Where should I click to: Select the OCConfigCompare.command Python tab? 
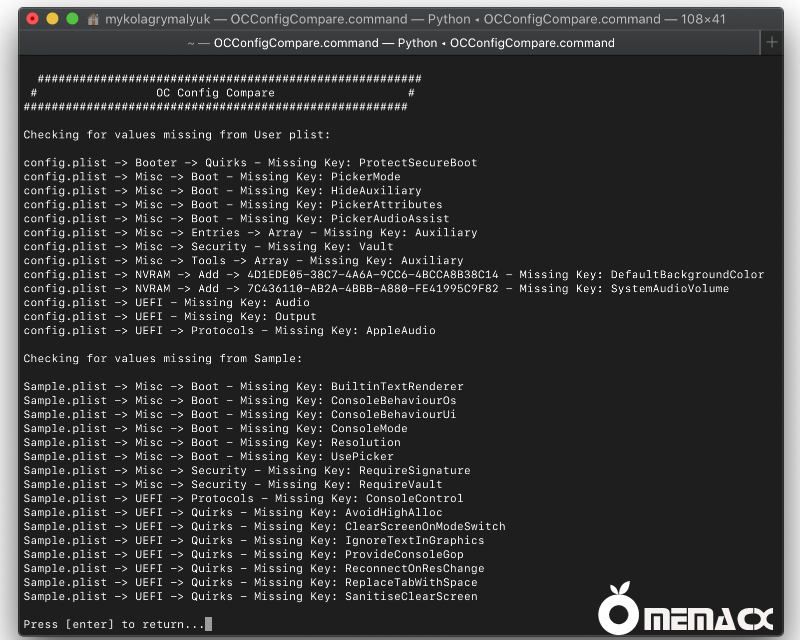point(400,43)
